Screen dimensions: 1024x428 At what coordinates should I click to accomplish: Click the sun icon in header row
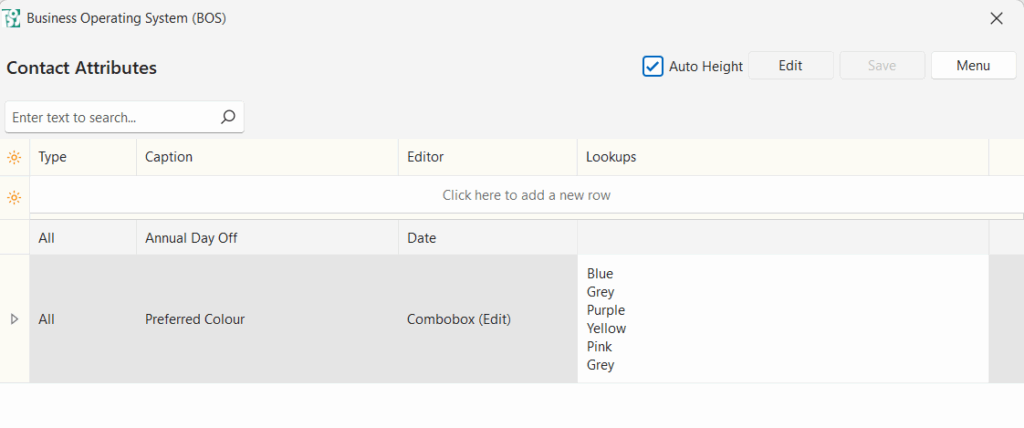coord(14,157)
